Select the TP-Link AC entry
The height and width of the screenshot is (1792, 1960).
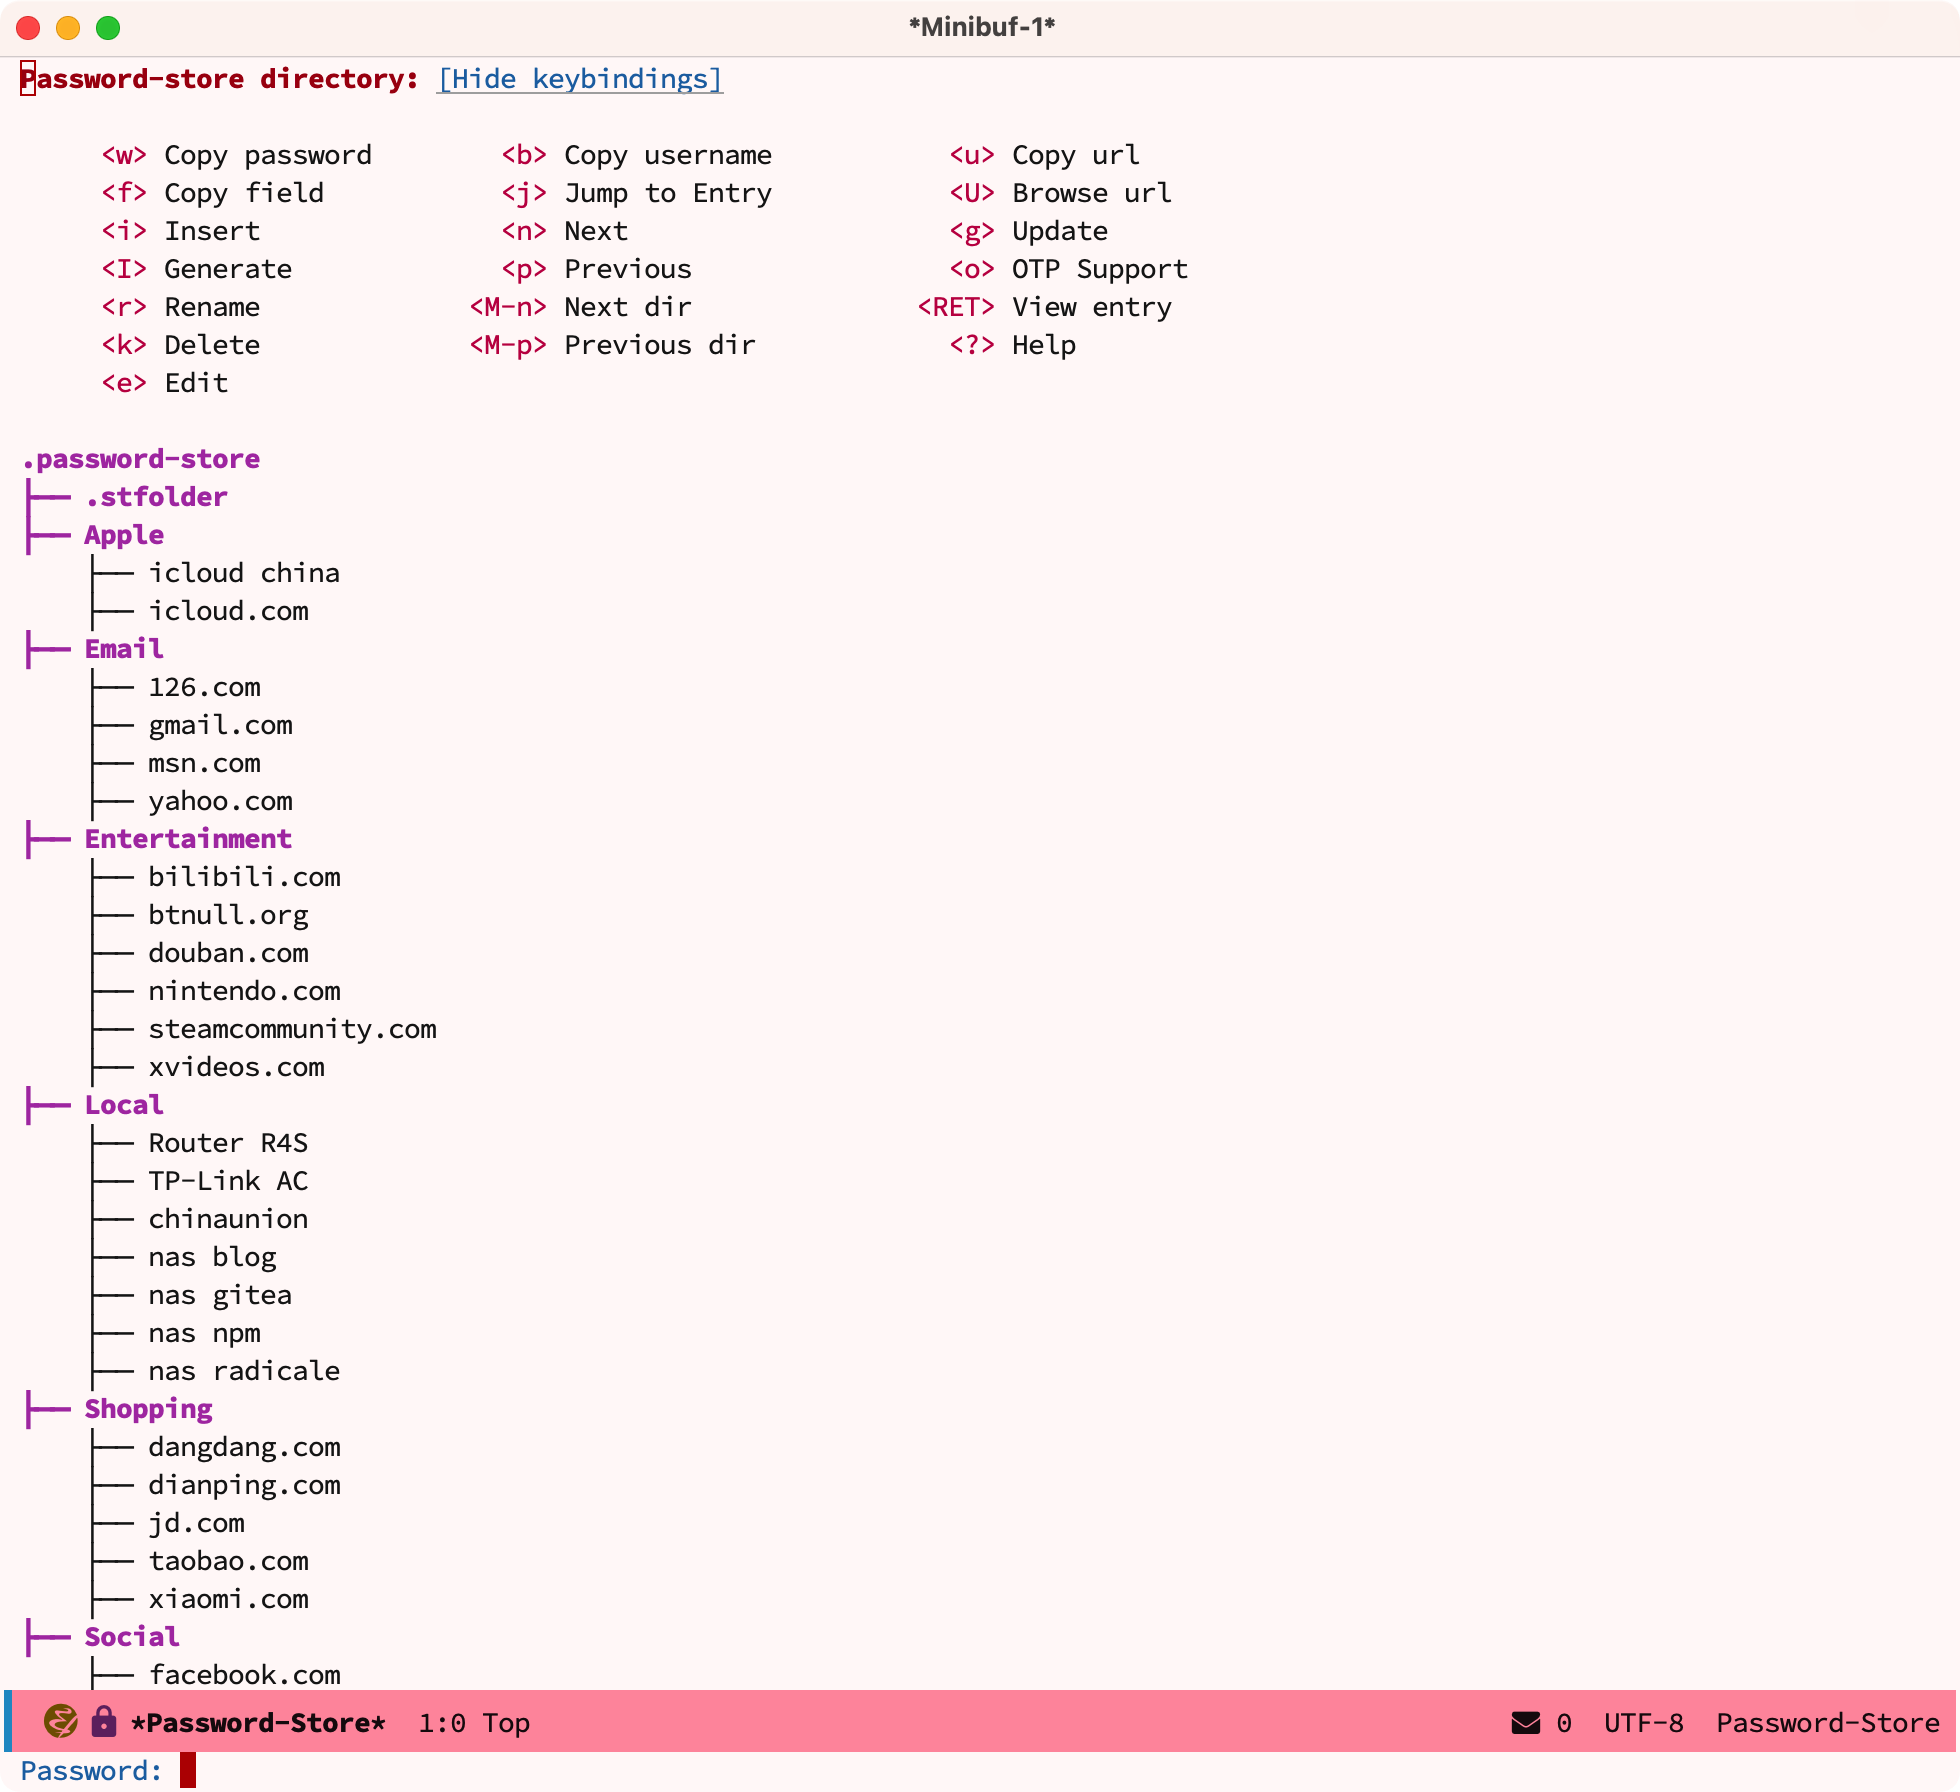pyautogui.click(x=228, y=1181)
